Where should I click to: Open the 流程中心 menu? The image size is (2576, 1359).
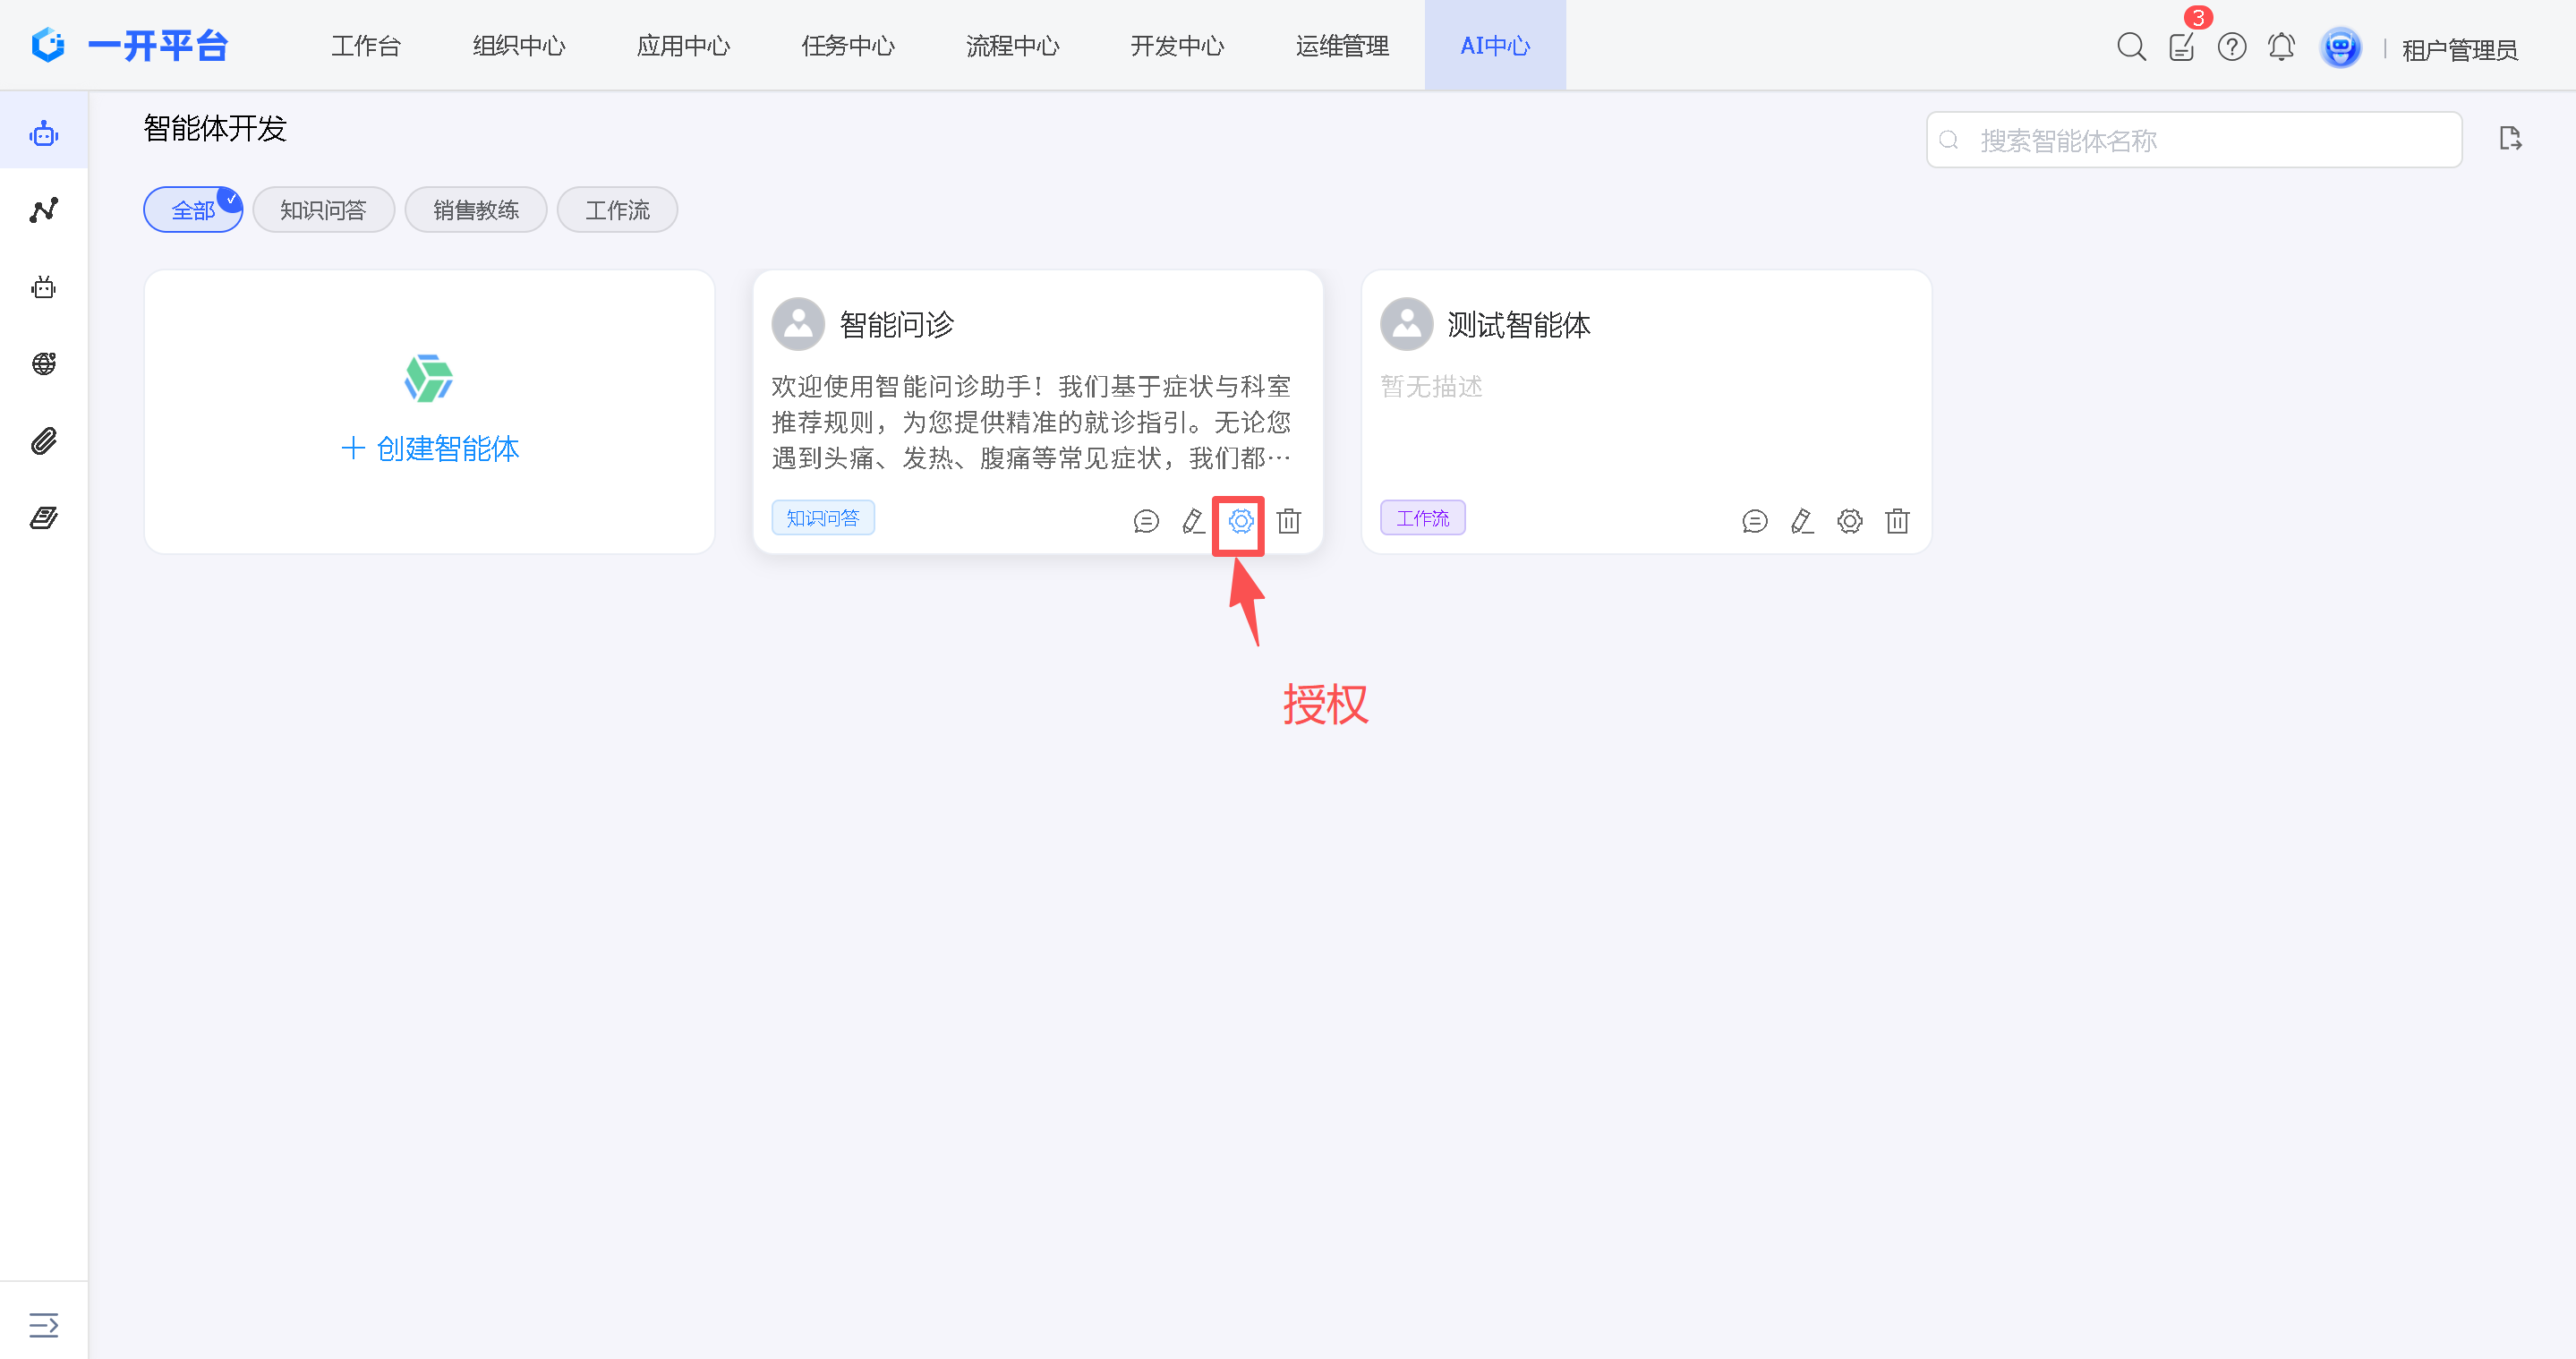coord(1012,46)
